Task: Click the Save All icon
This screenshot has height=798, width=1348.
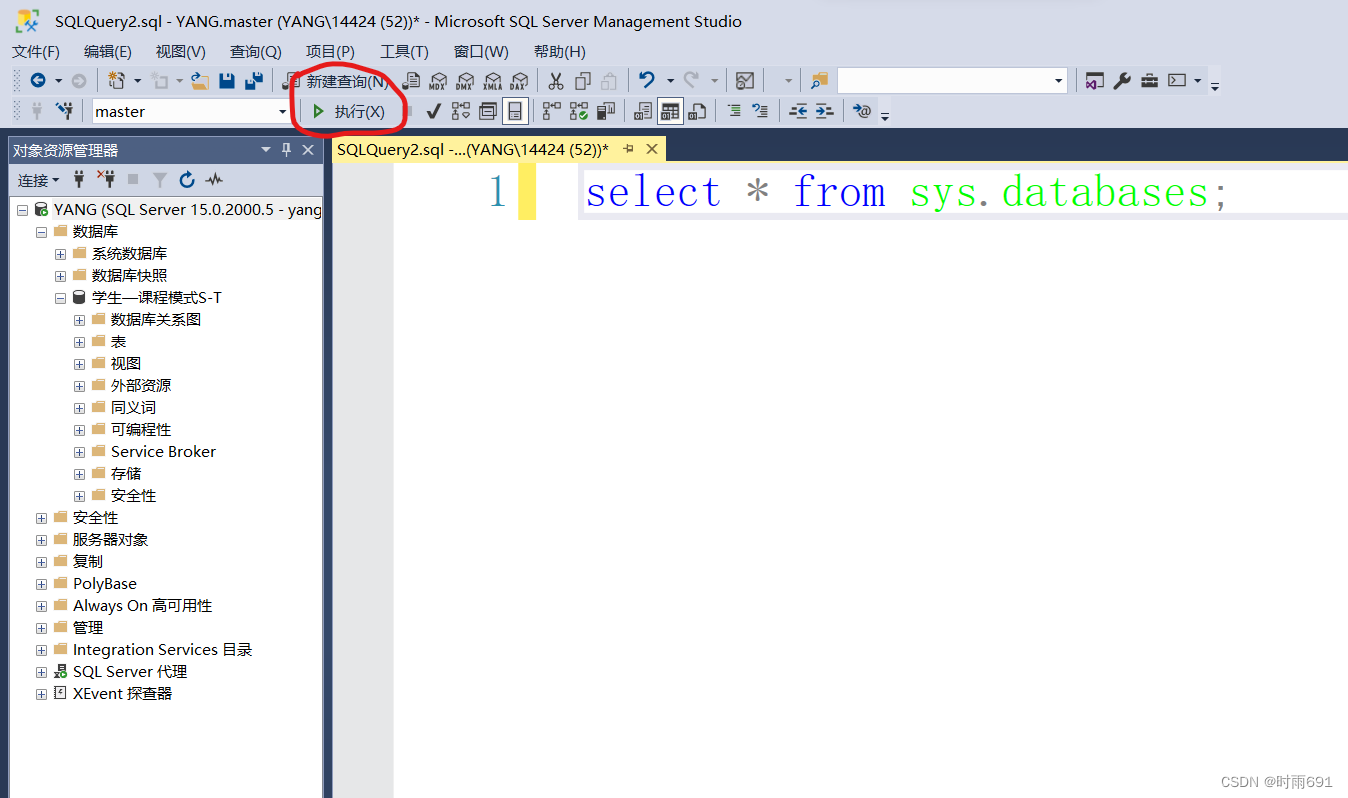Action: [254, 81]
